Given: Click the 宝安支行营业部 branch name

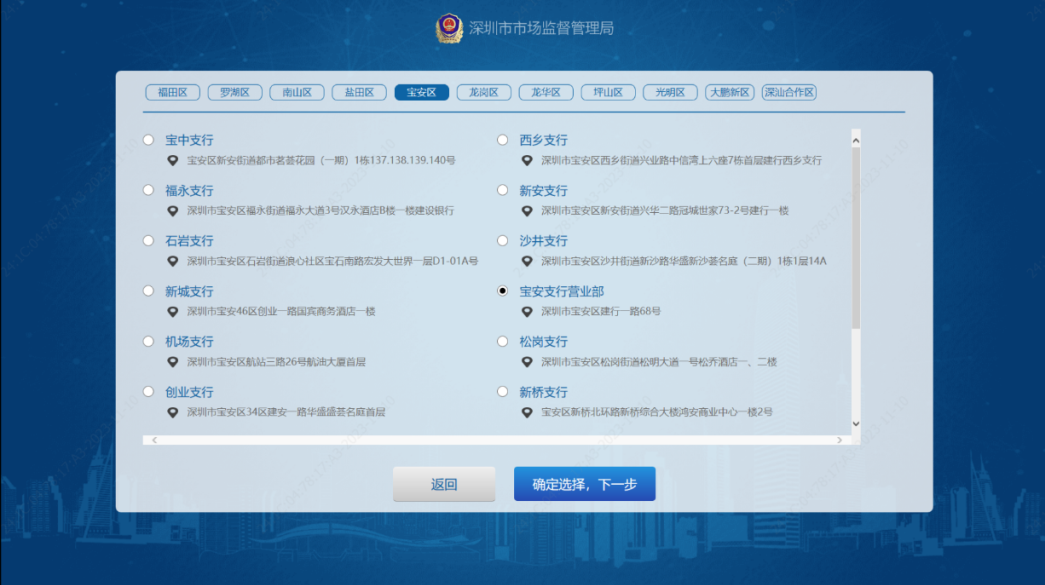Looking at the screenshot, I should pyautogui.click(x=562, y=292).
